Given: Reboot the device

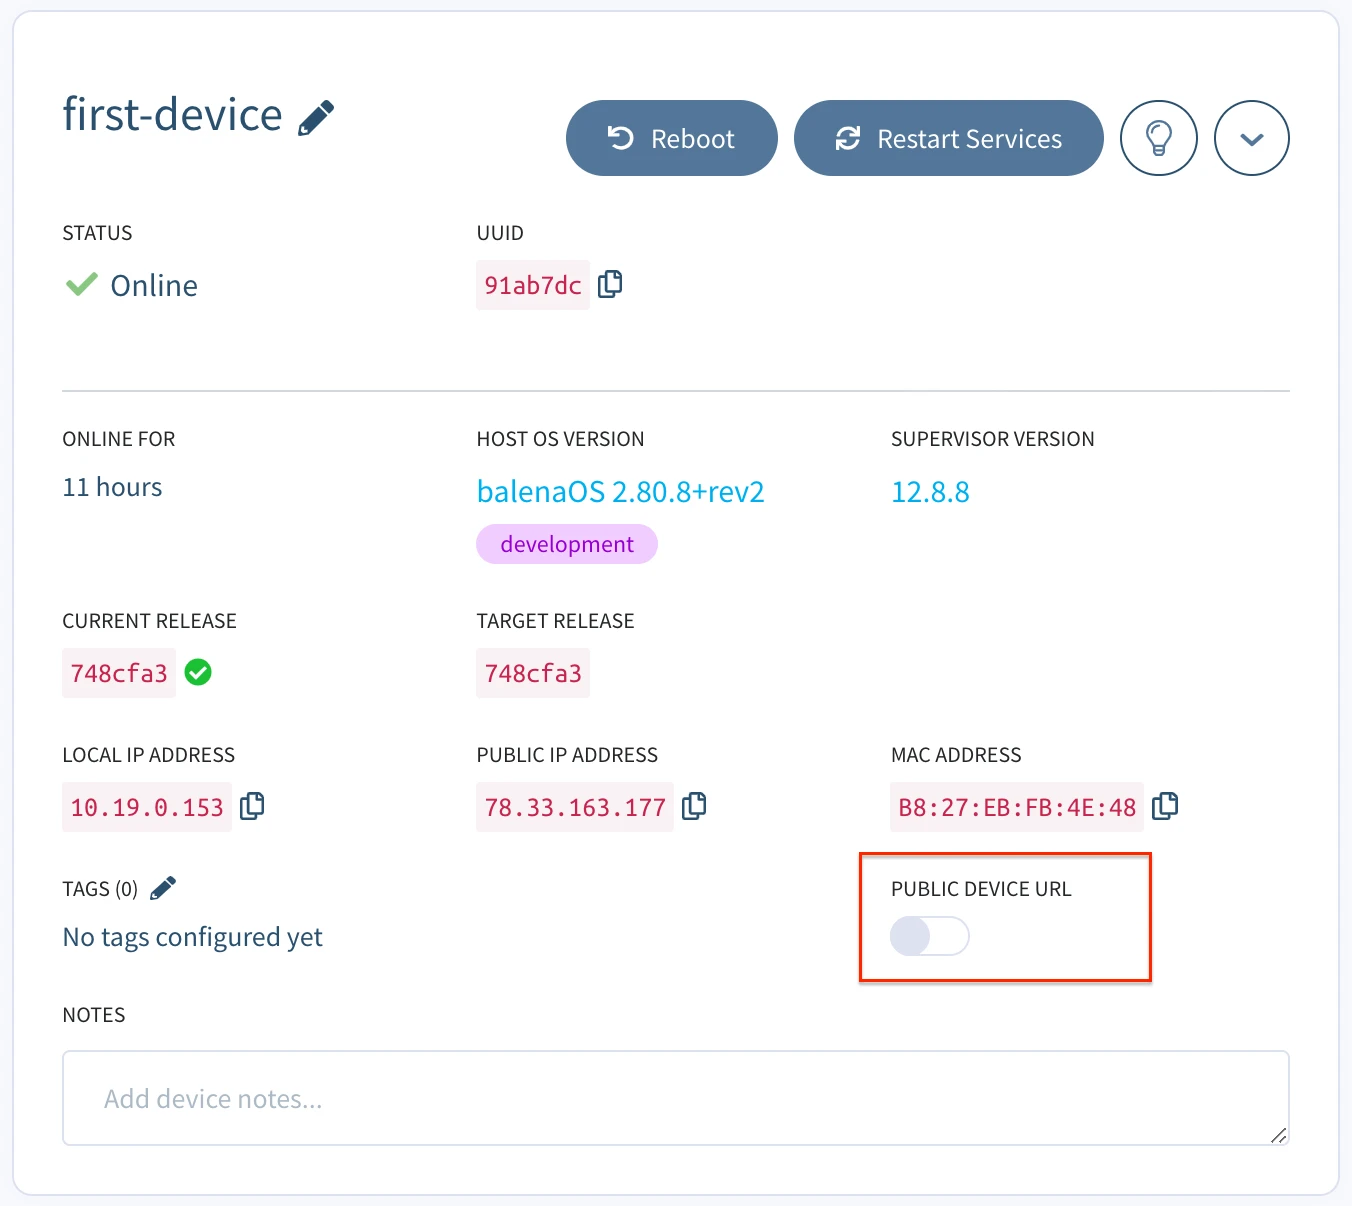Looking at the screenshot, I should (x=671, y=138).
